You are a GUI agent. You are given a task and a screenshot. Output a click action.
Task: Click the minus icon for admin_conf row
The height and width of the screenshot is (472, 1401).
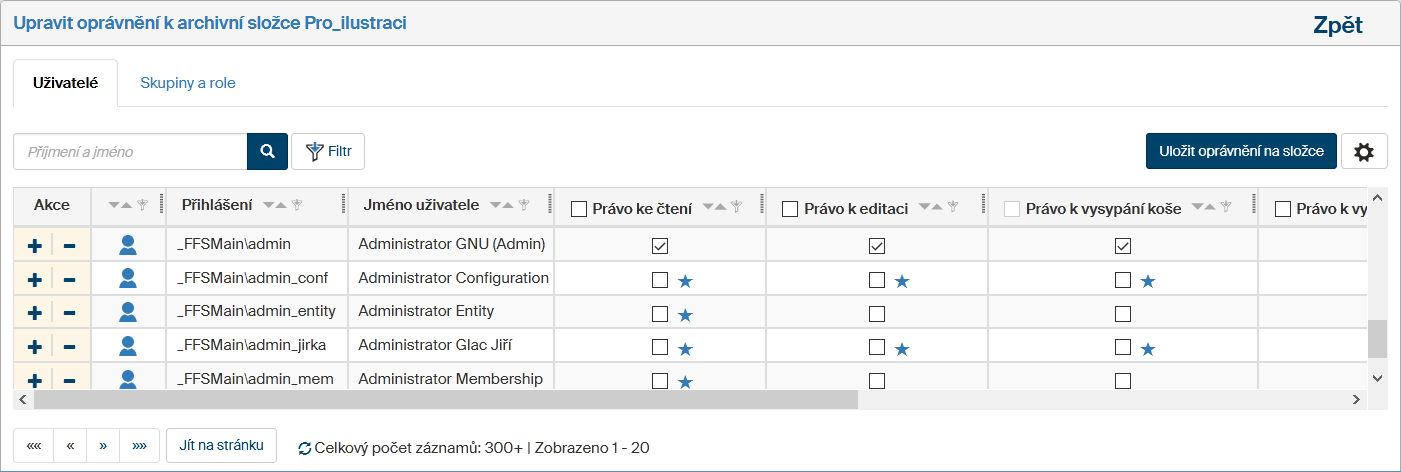tap(70, 280)
